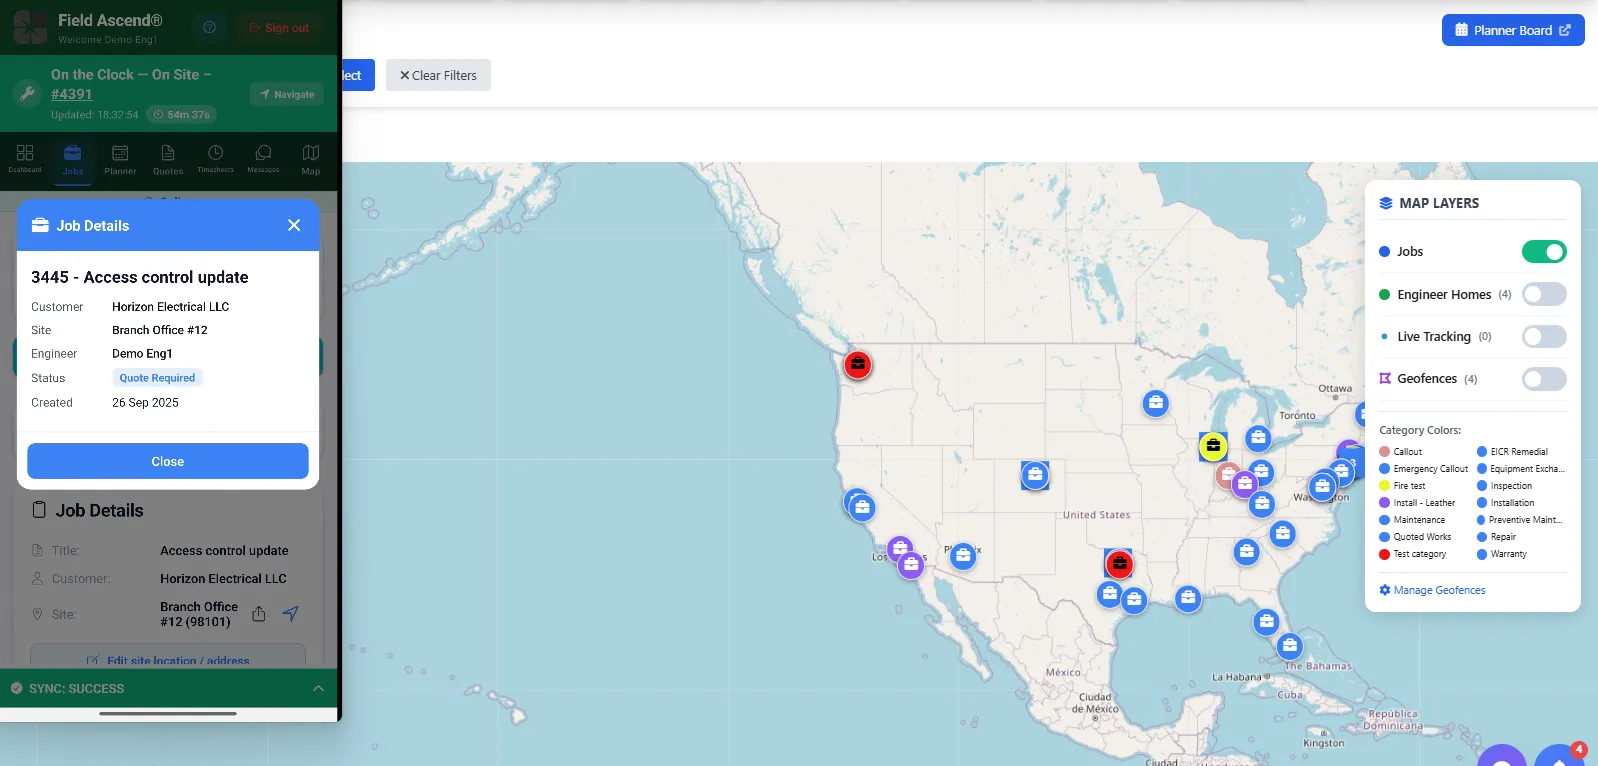This screenshot has height=766, width=1598.
Task: Click 'Branch Office #12' site text in popup
Action: coord(160,330)
